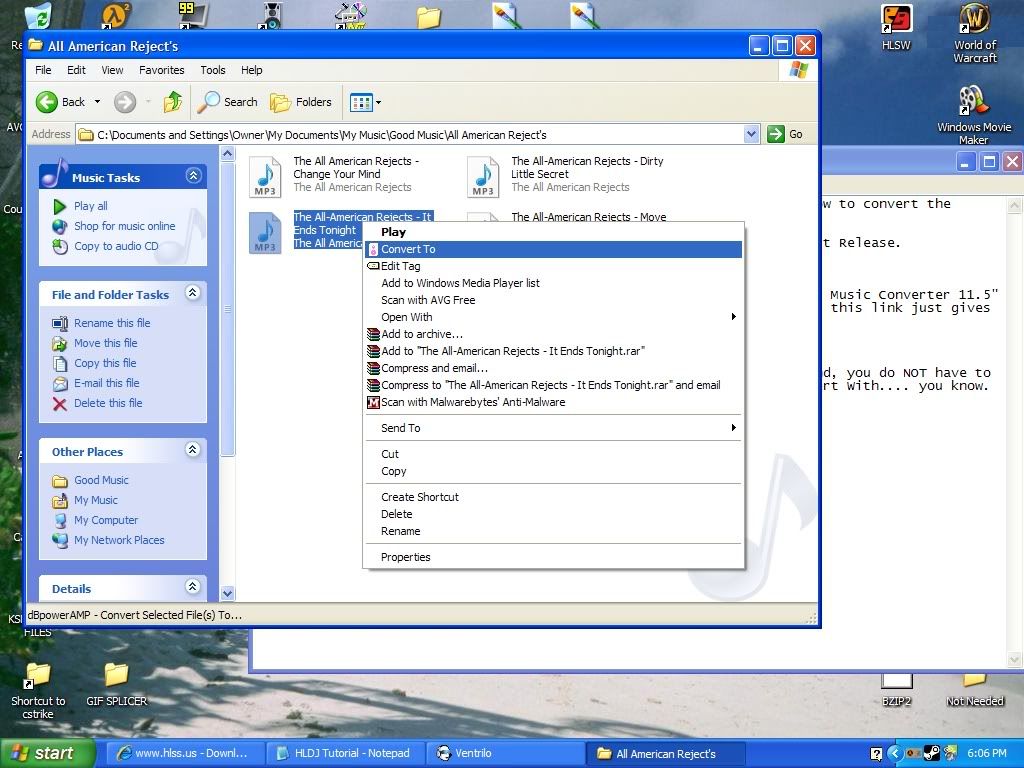Expand the Open With submenu
Screen dimensions: 1024x768
[407, 317]
